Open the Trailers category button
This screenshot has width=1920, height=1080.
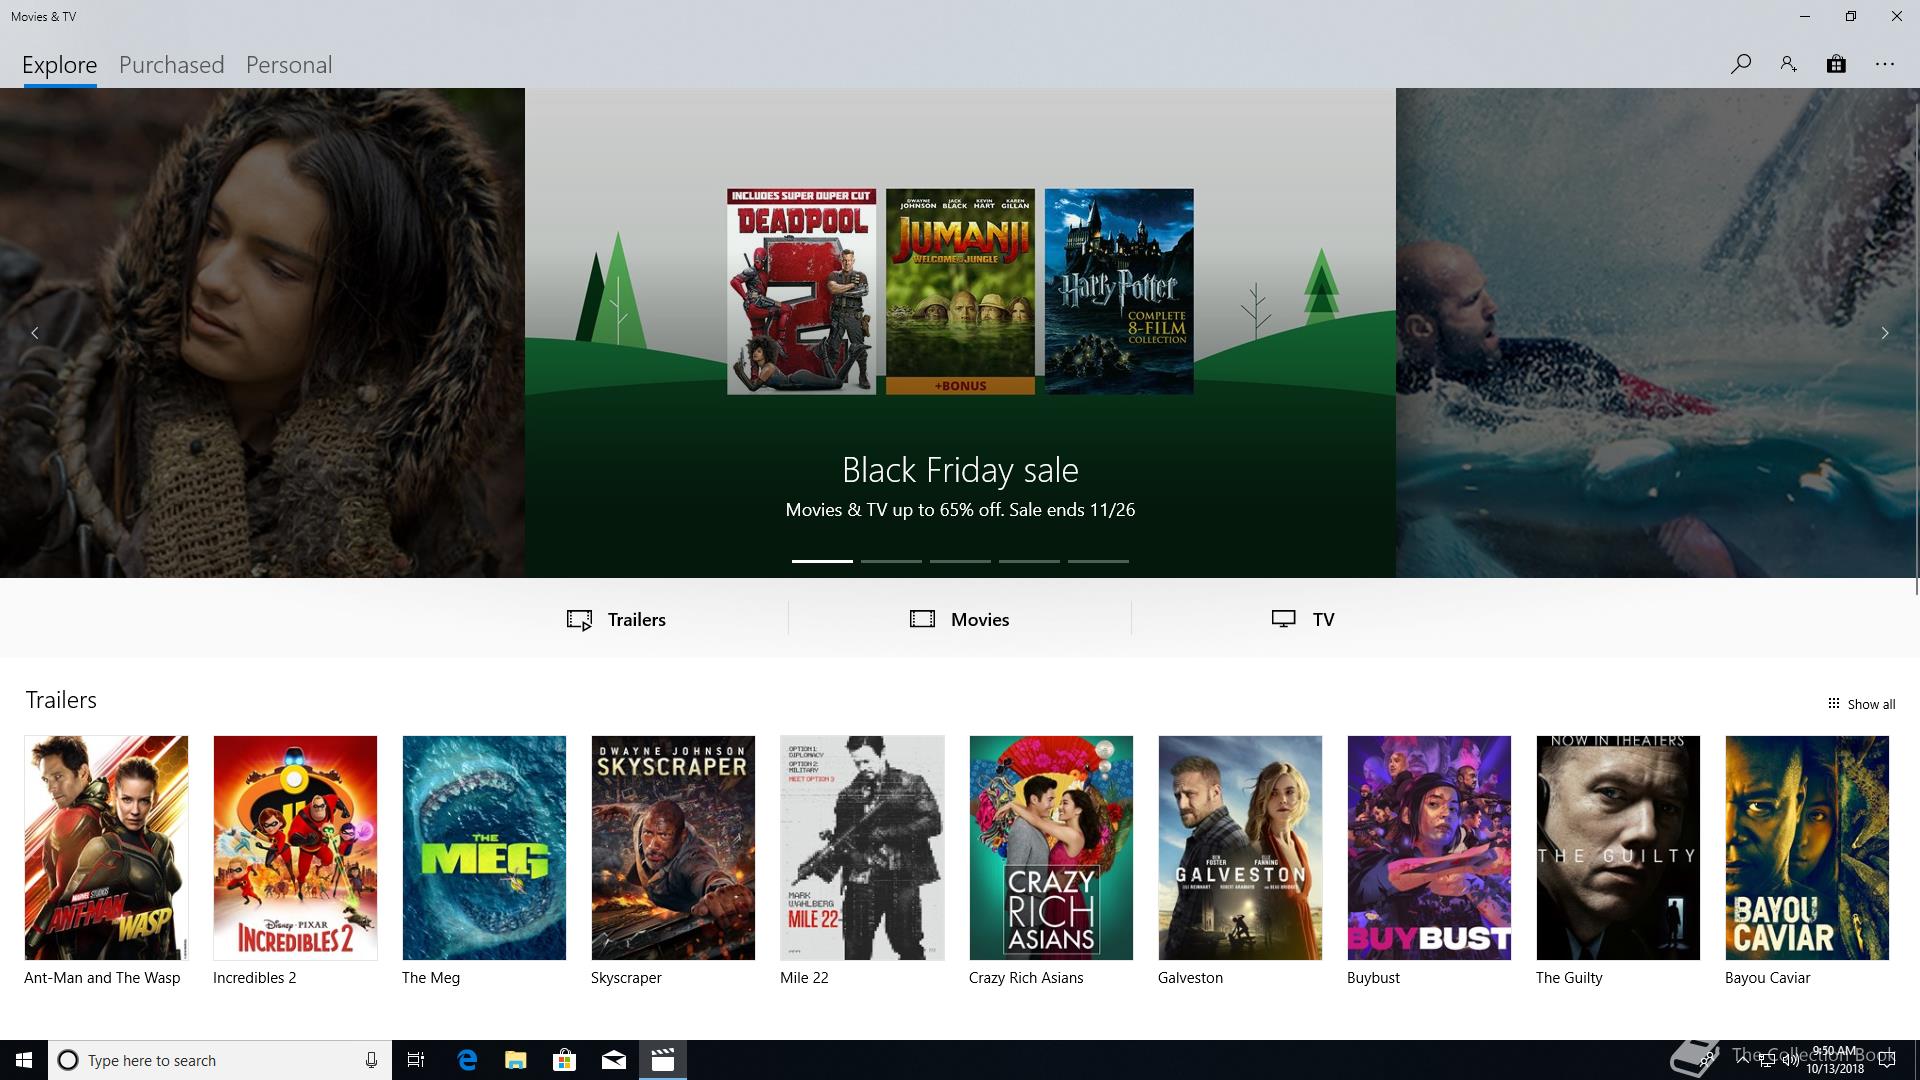coord(616,619)
